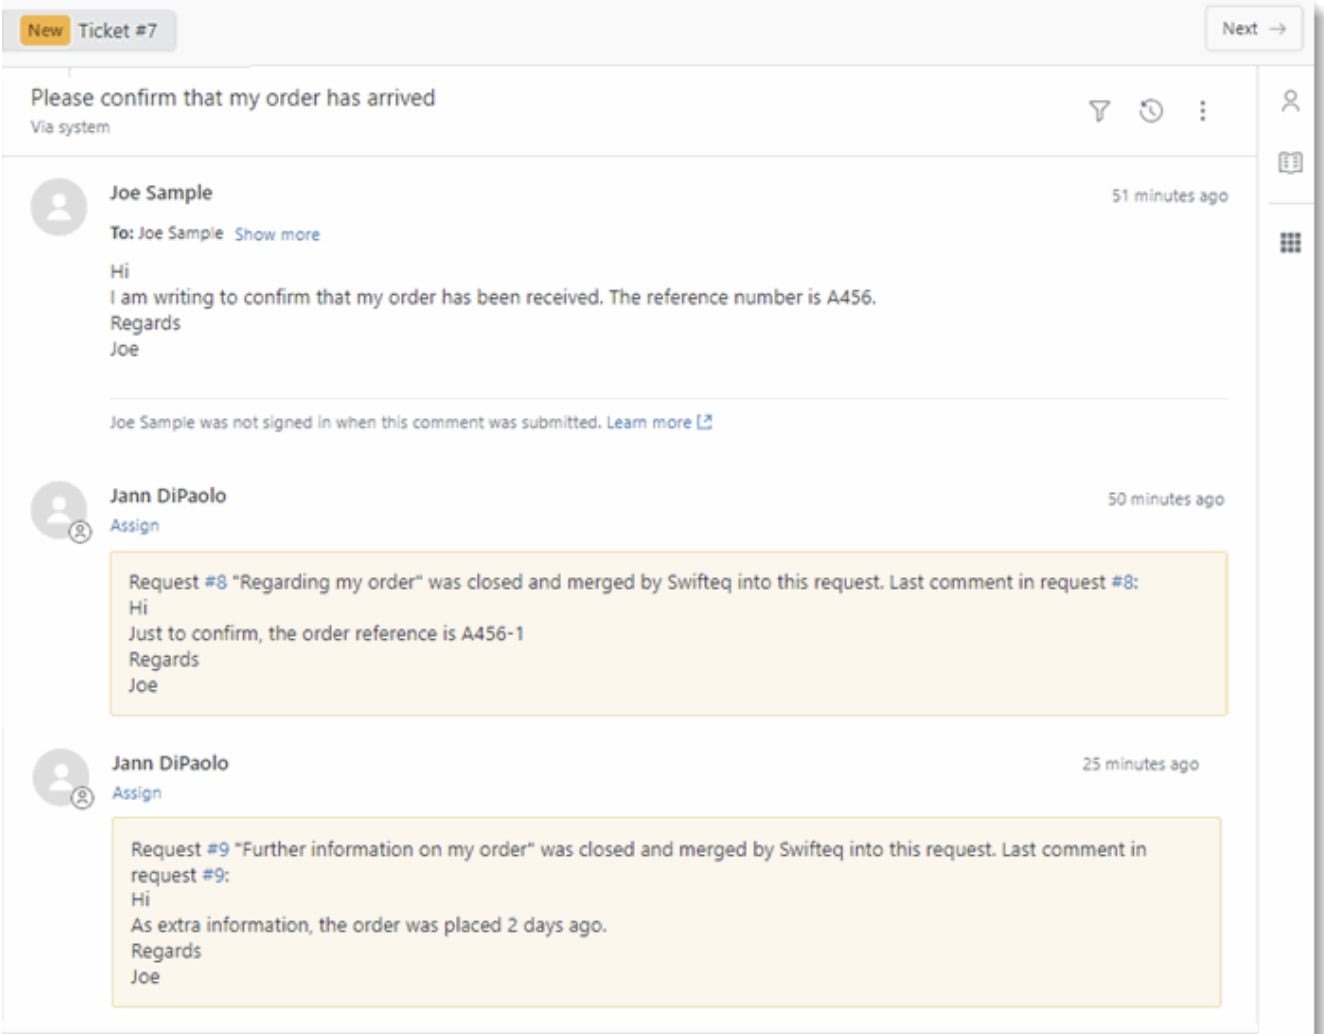Screen dimensions: 1324x1034
Task: Click the 50 minutes ago timestamp
Action: pos(1165,499)
